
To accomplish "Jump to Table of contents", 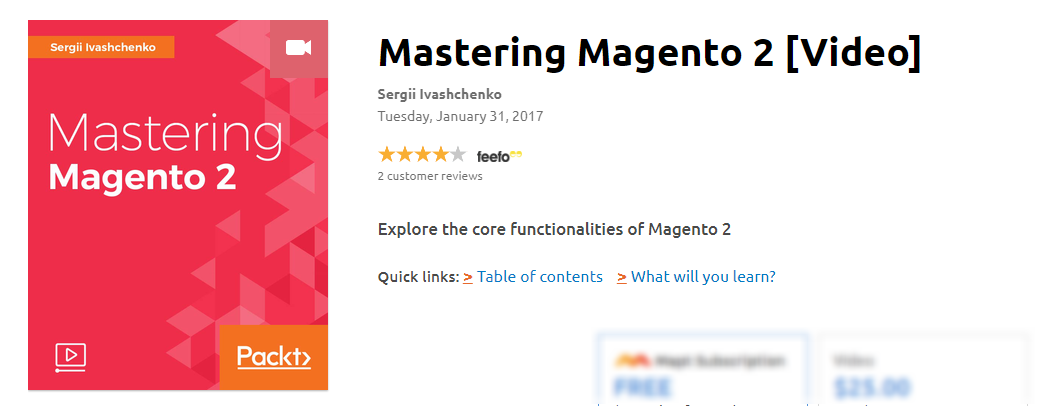I will [539, 276].
